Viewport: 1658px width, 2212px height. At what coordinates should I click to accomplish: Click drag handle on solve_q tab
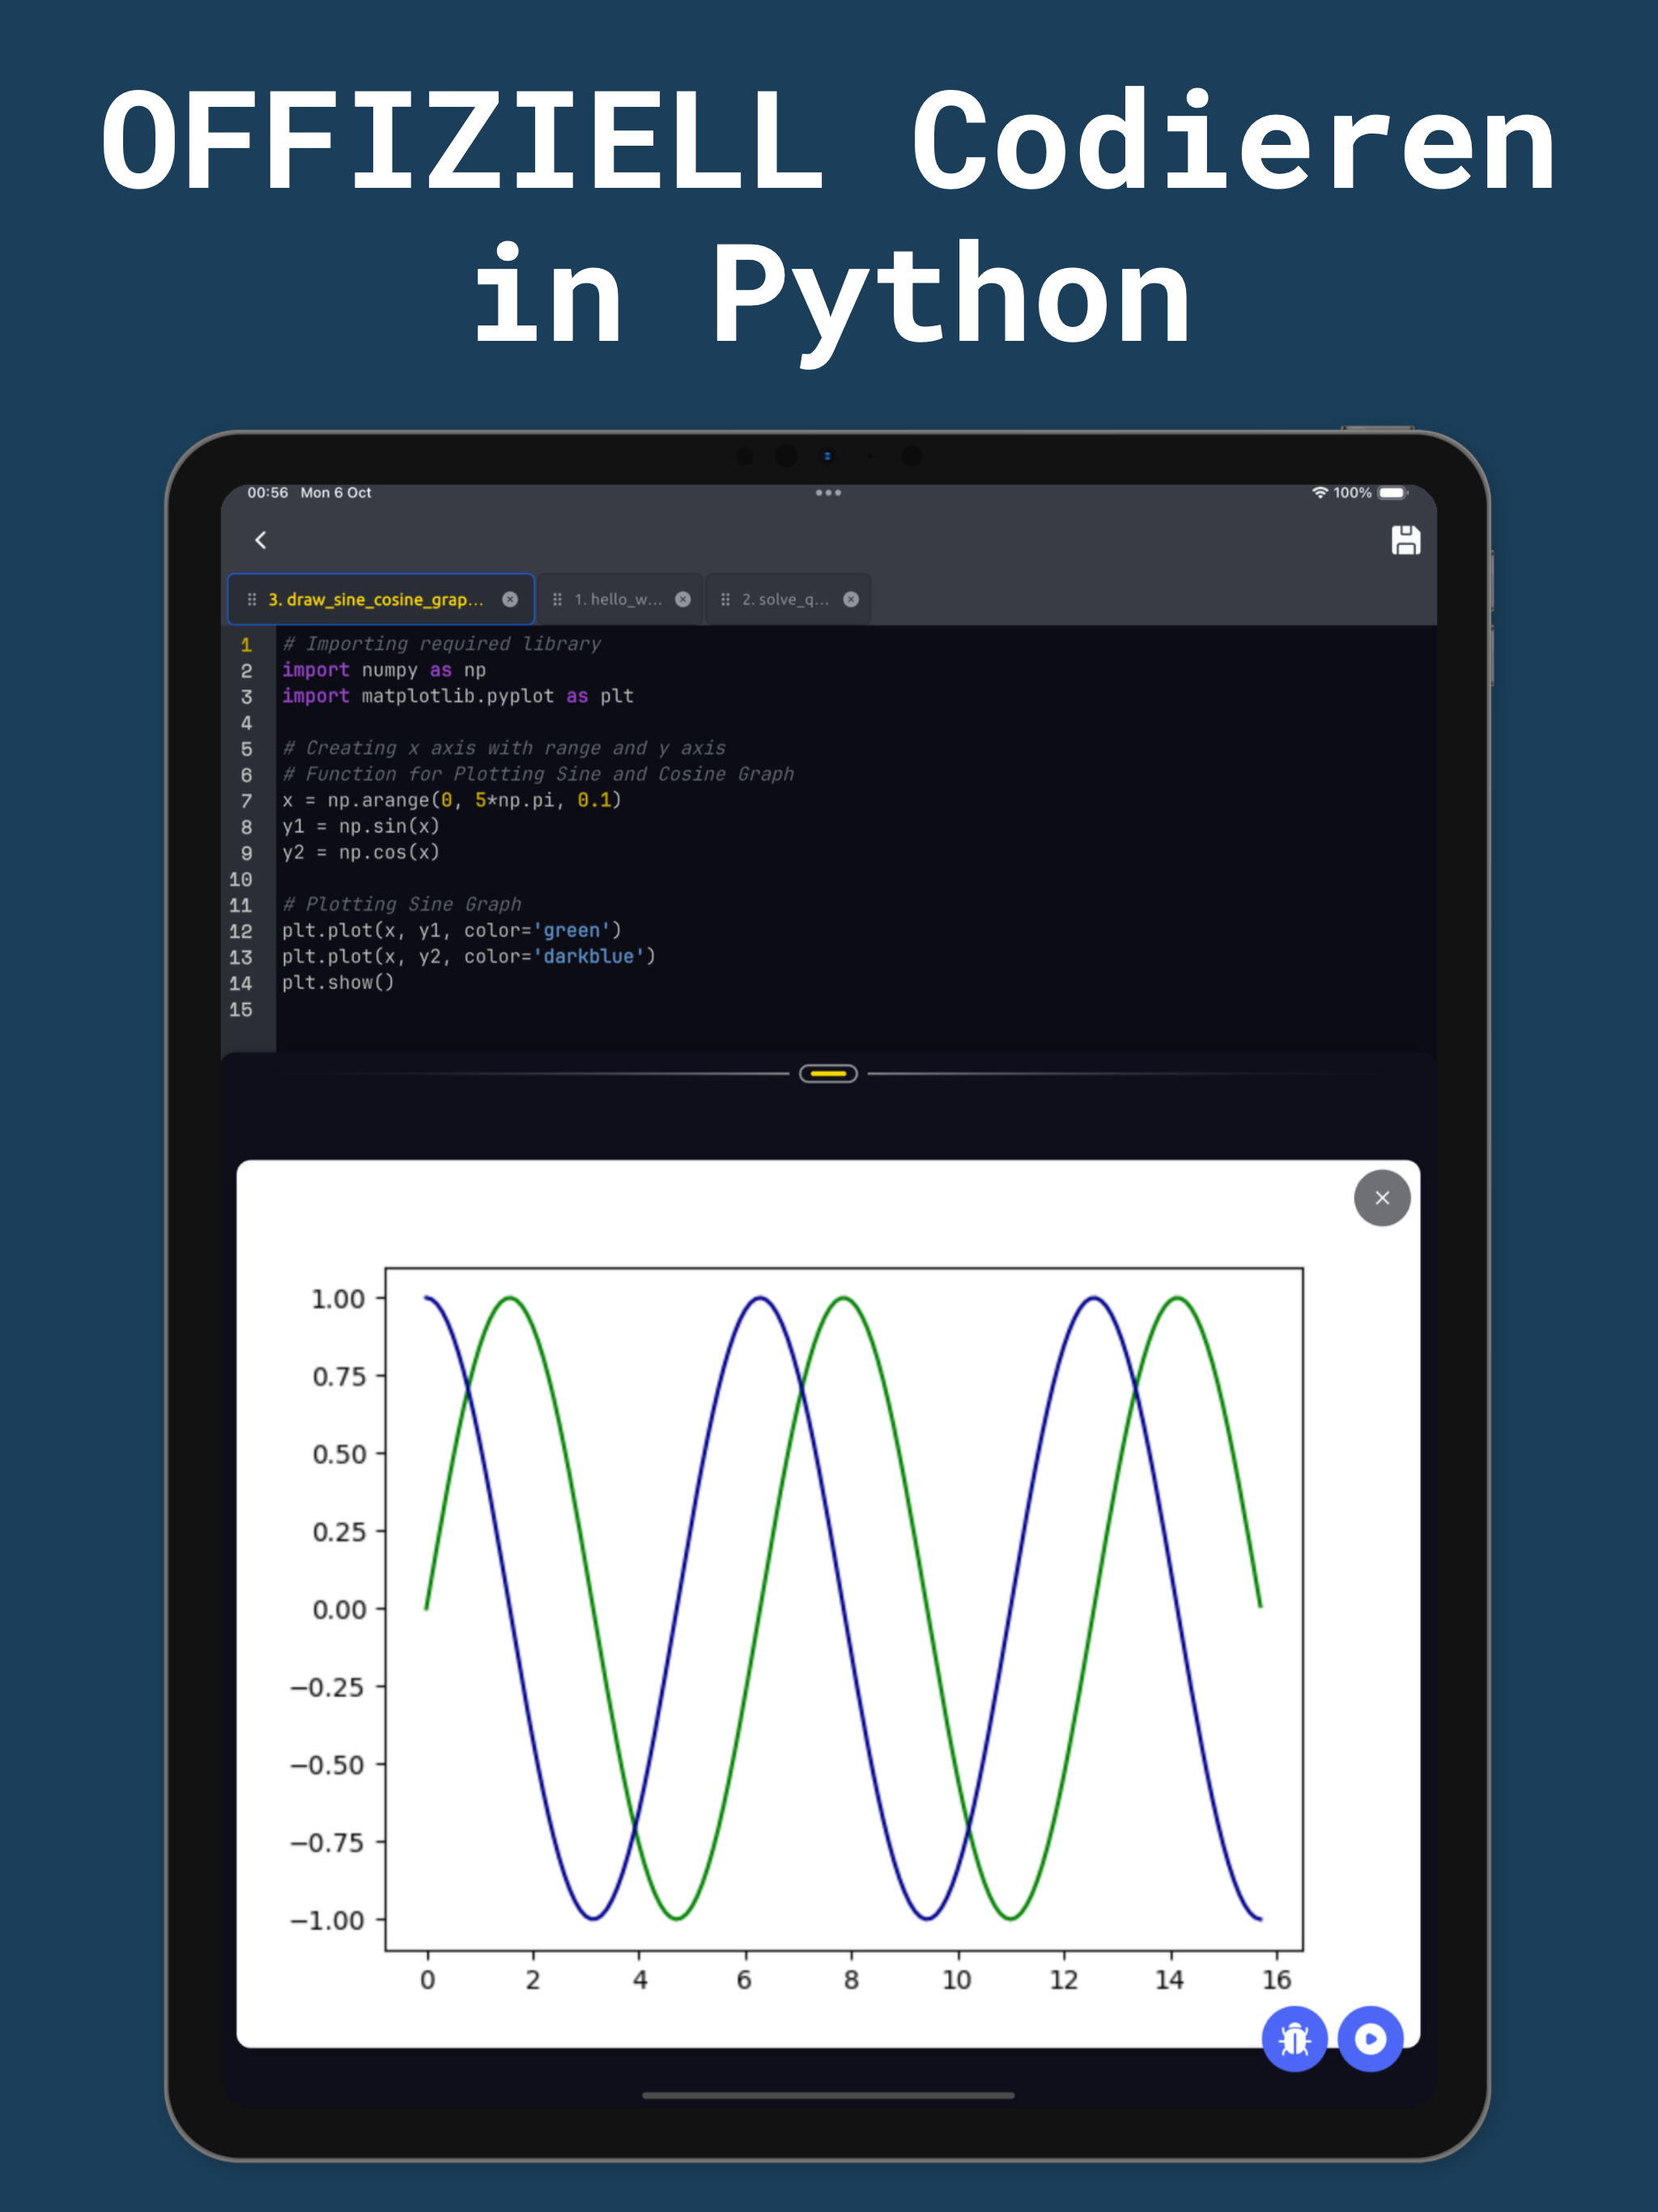click(725, 599)
